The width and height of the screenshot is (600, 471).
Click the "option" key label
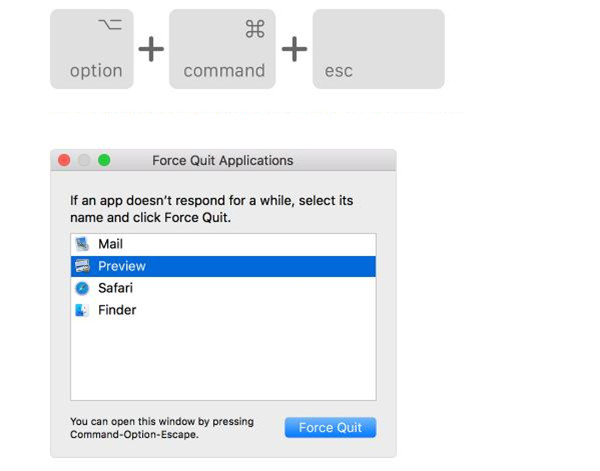[x=96, y=71]
